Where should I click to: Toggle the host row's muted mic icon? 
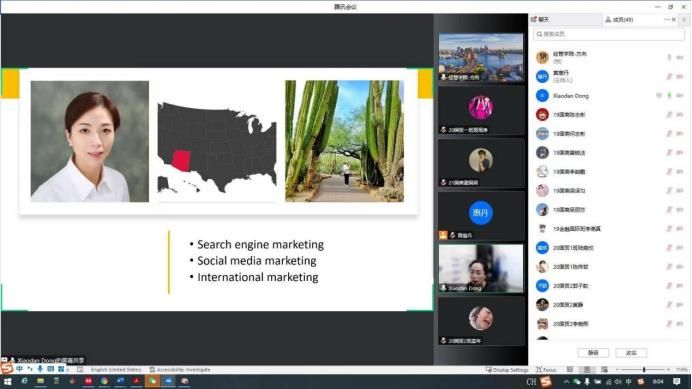point(669,76)
